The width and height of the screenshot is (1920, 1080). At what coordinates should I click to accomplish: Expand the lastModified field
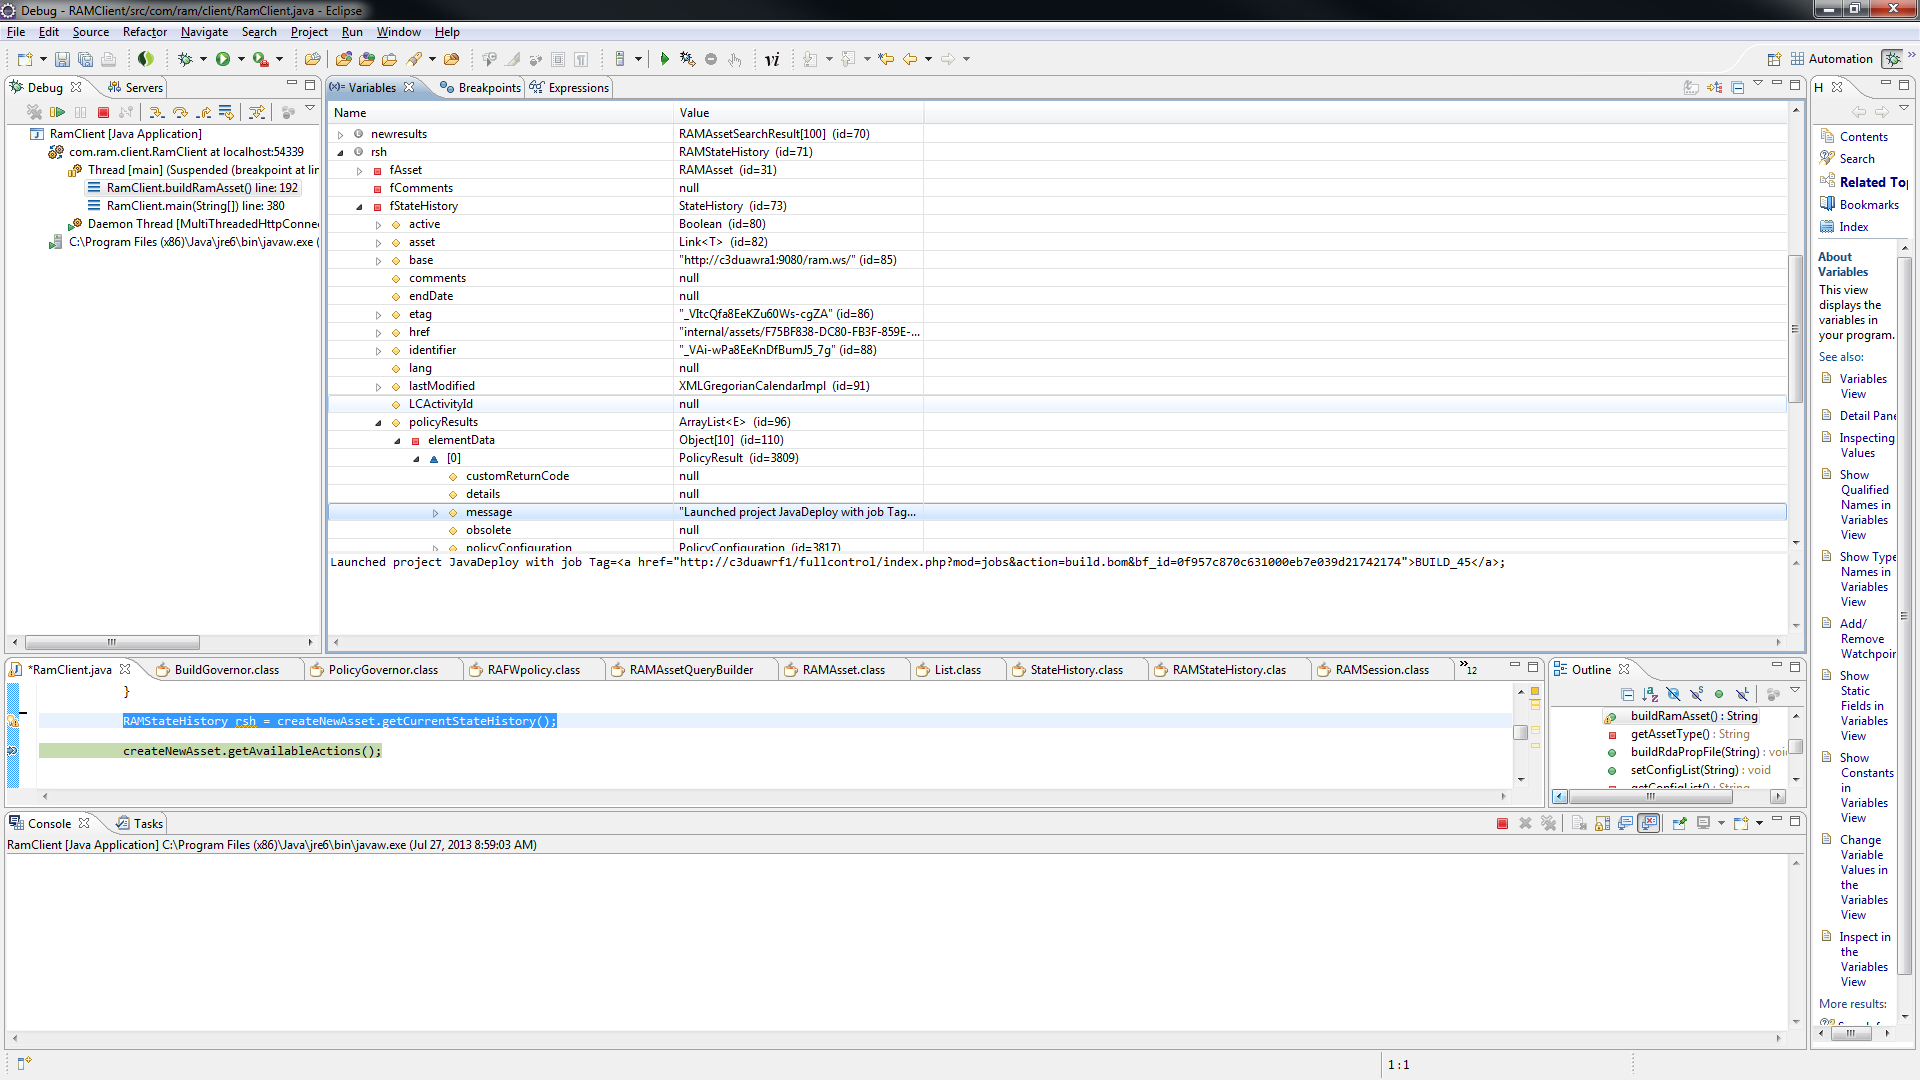pyautogui.click(x=378, y=387)
